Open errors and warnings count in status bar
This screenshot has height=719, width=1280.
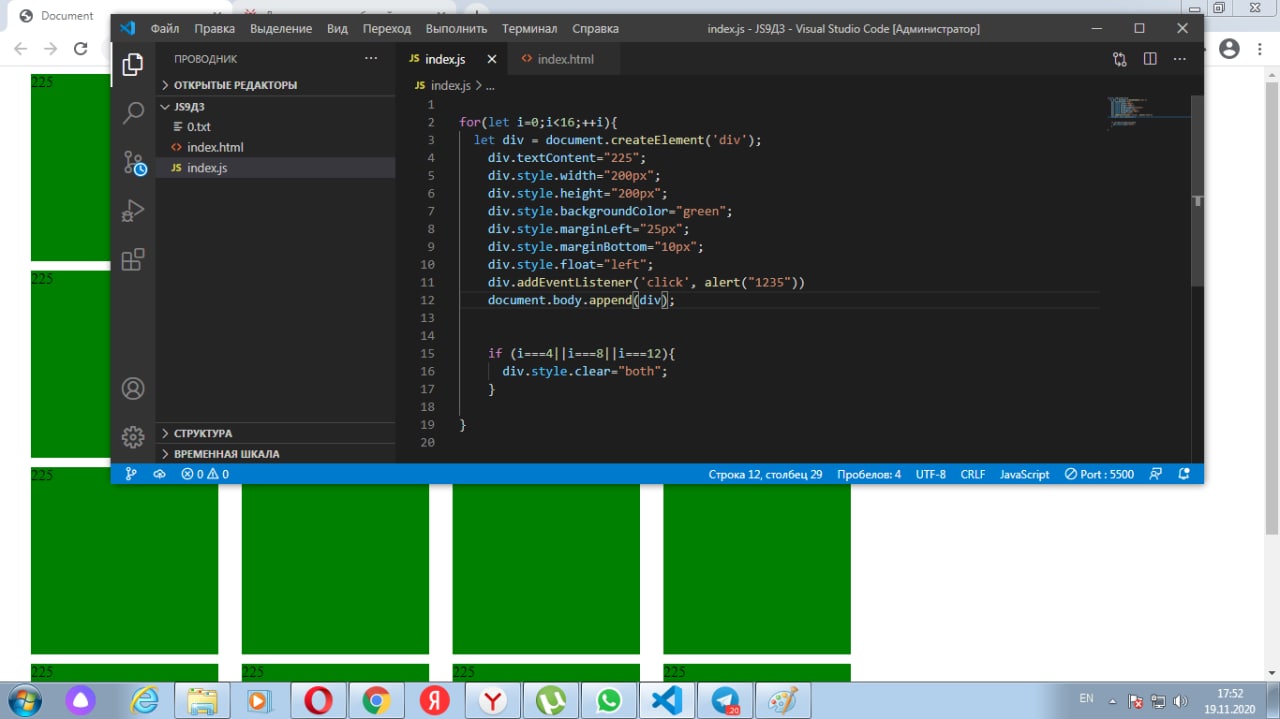(204, 474)
